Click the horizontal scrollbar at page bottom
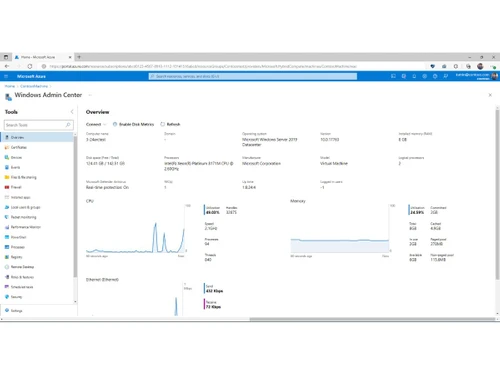500x375 pixels. click(372, 319)
